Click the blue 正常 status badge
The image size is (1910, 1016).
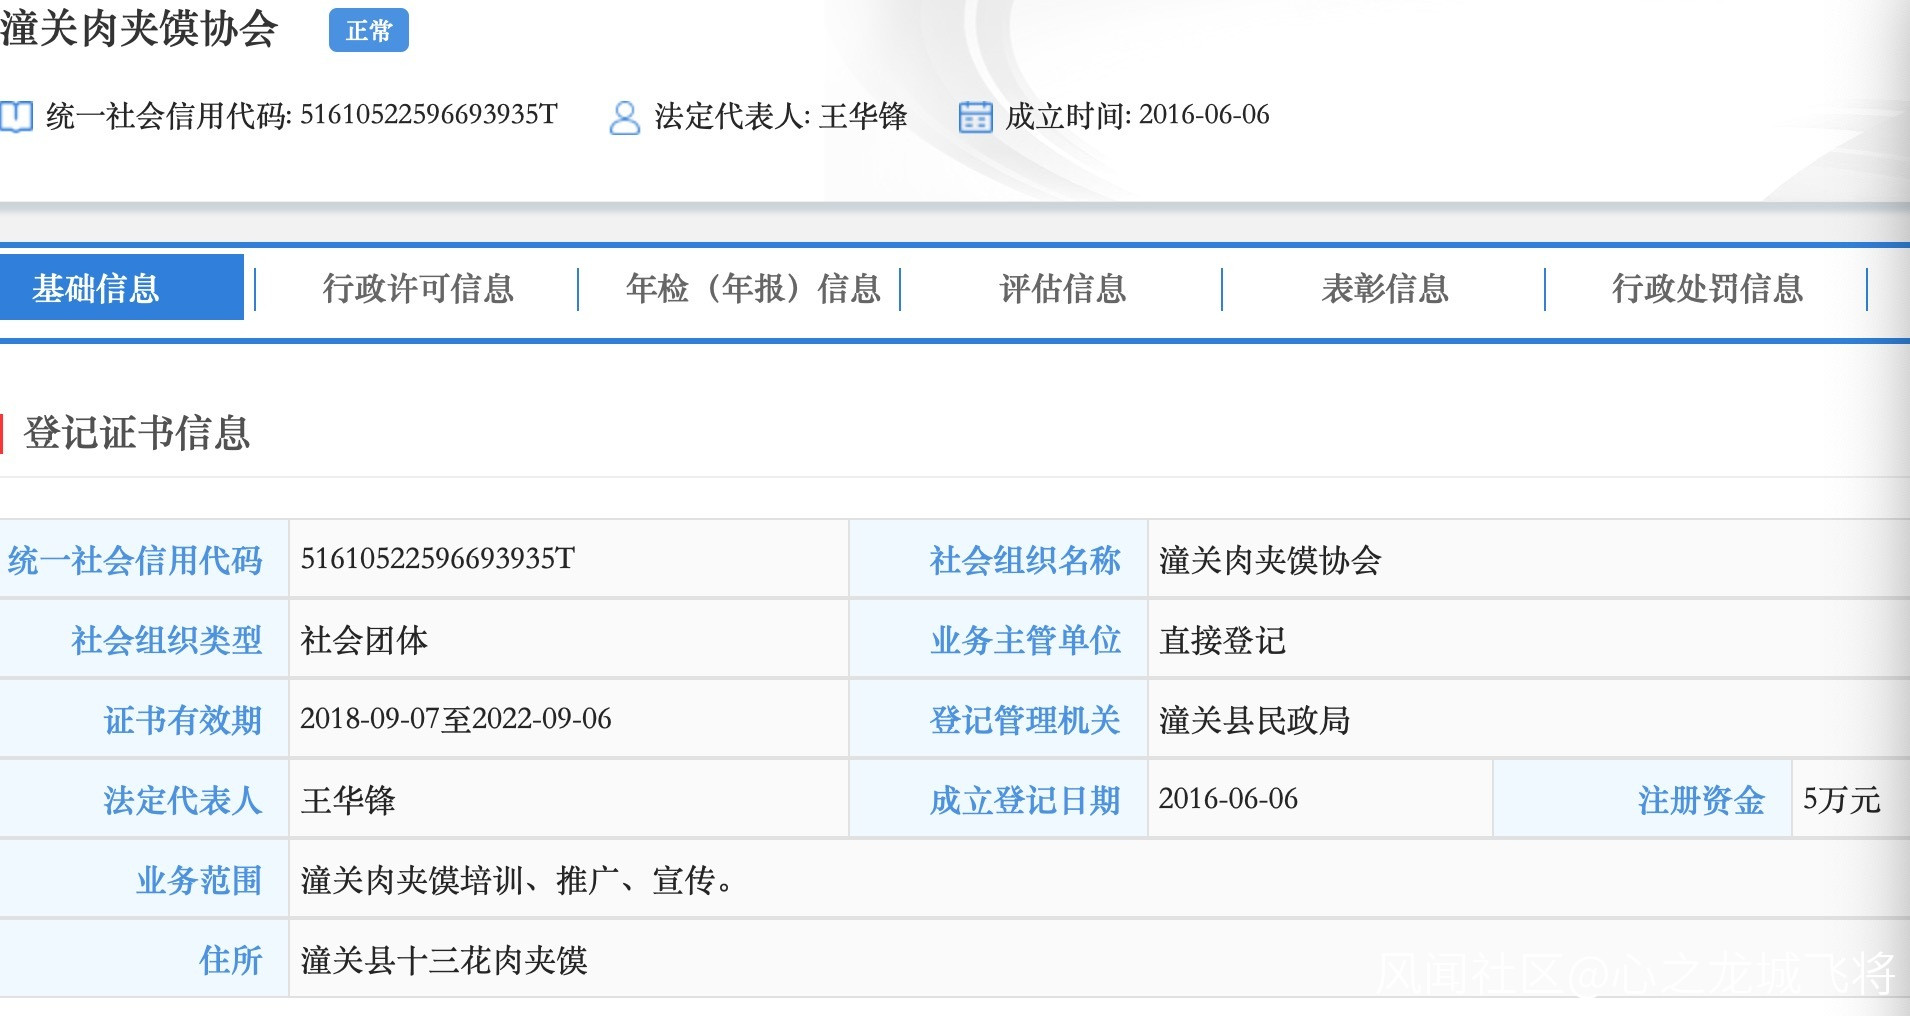[368, 30]
